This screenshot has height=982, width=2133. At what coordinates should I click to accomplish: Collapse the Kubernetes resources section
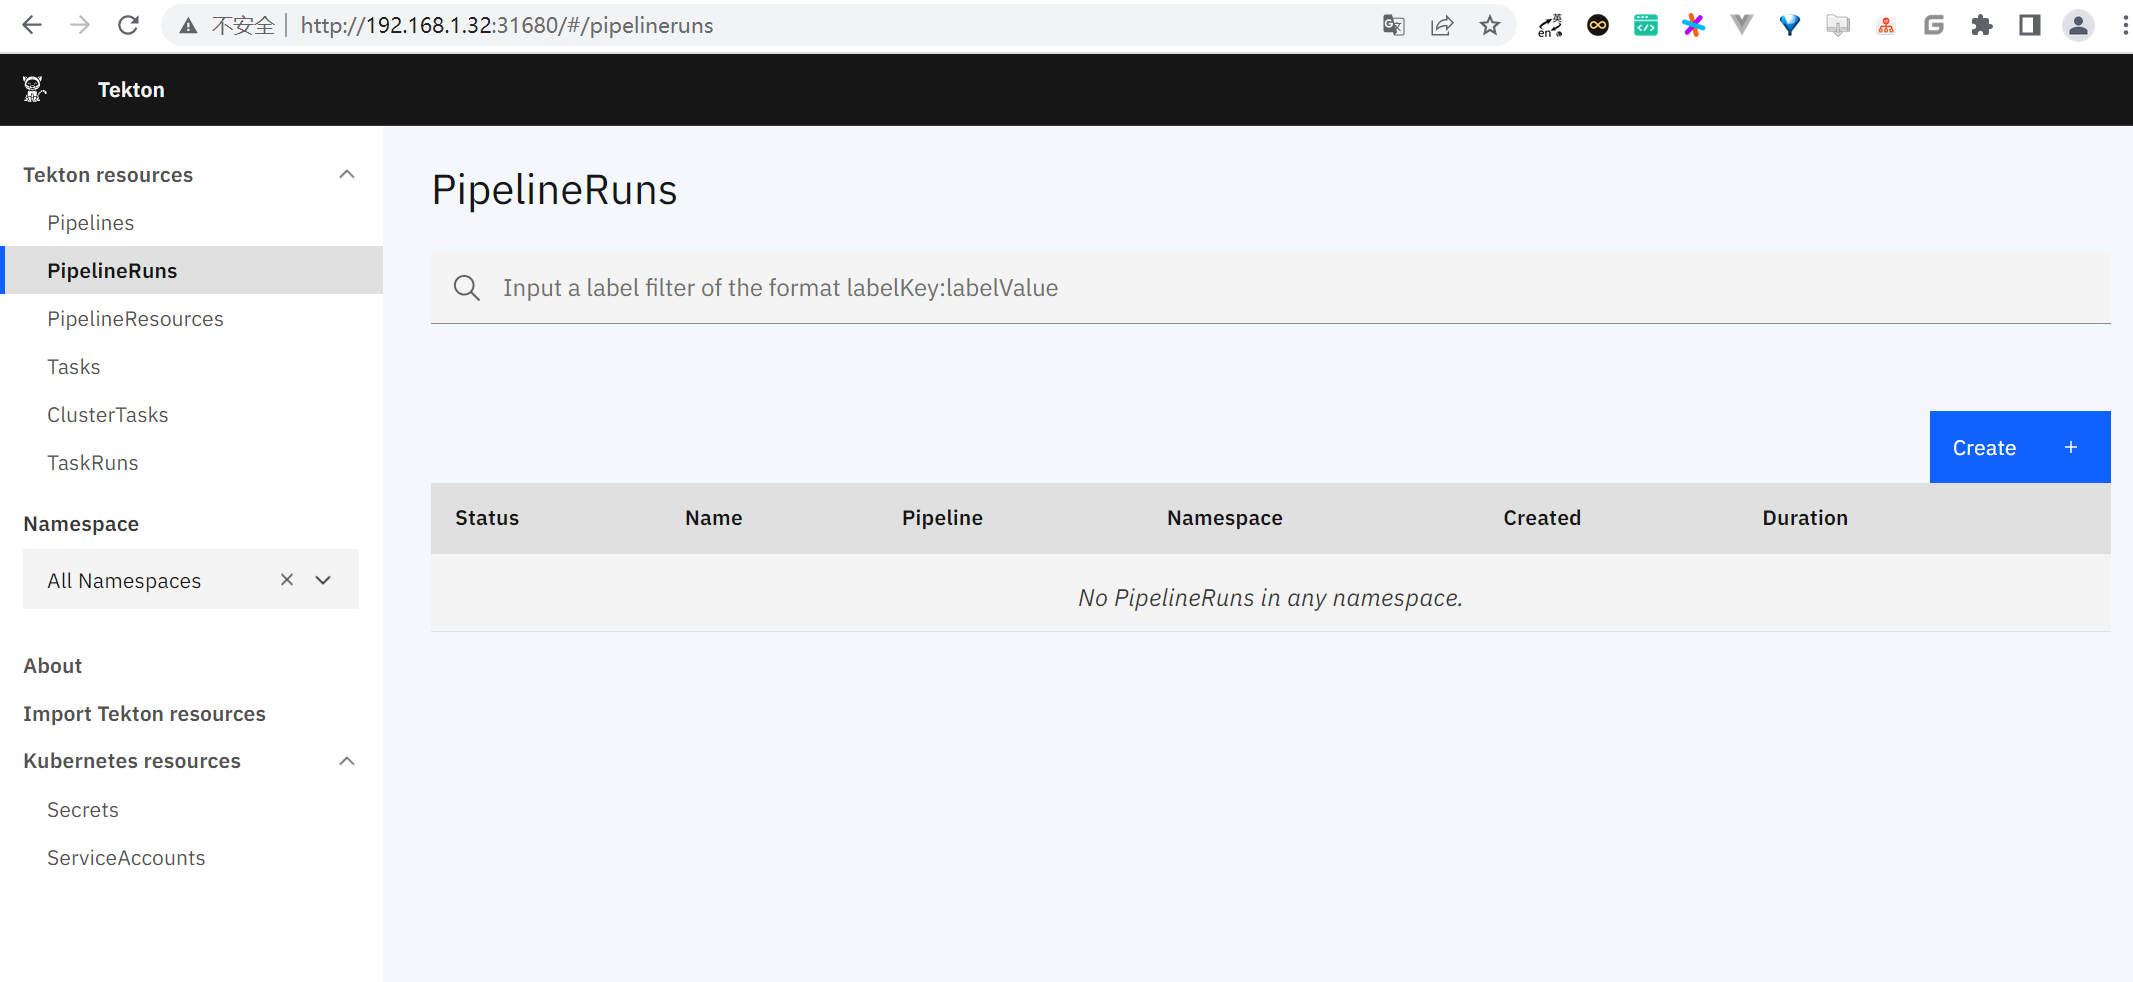pos(347,761)
